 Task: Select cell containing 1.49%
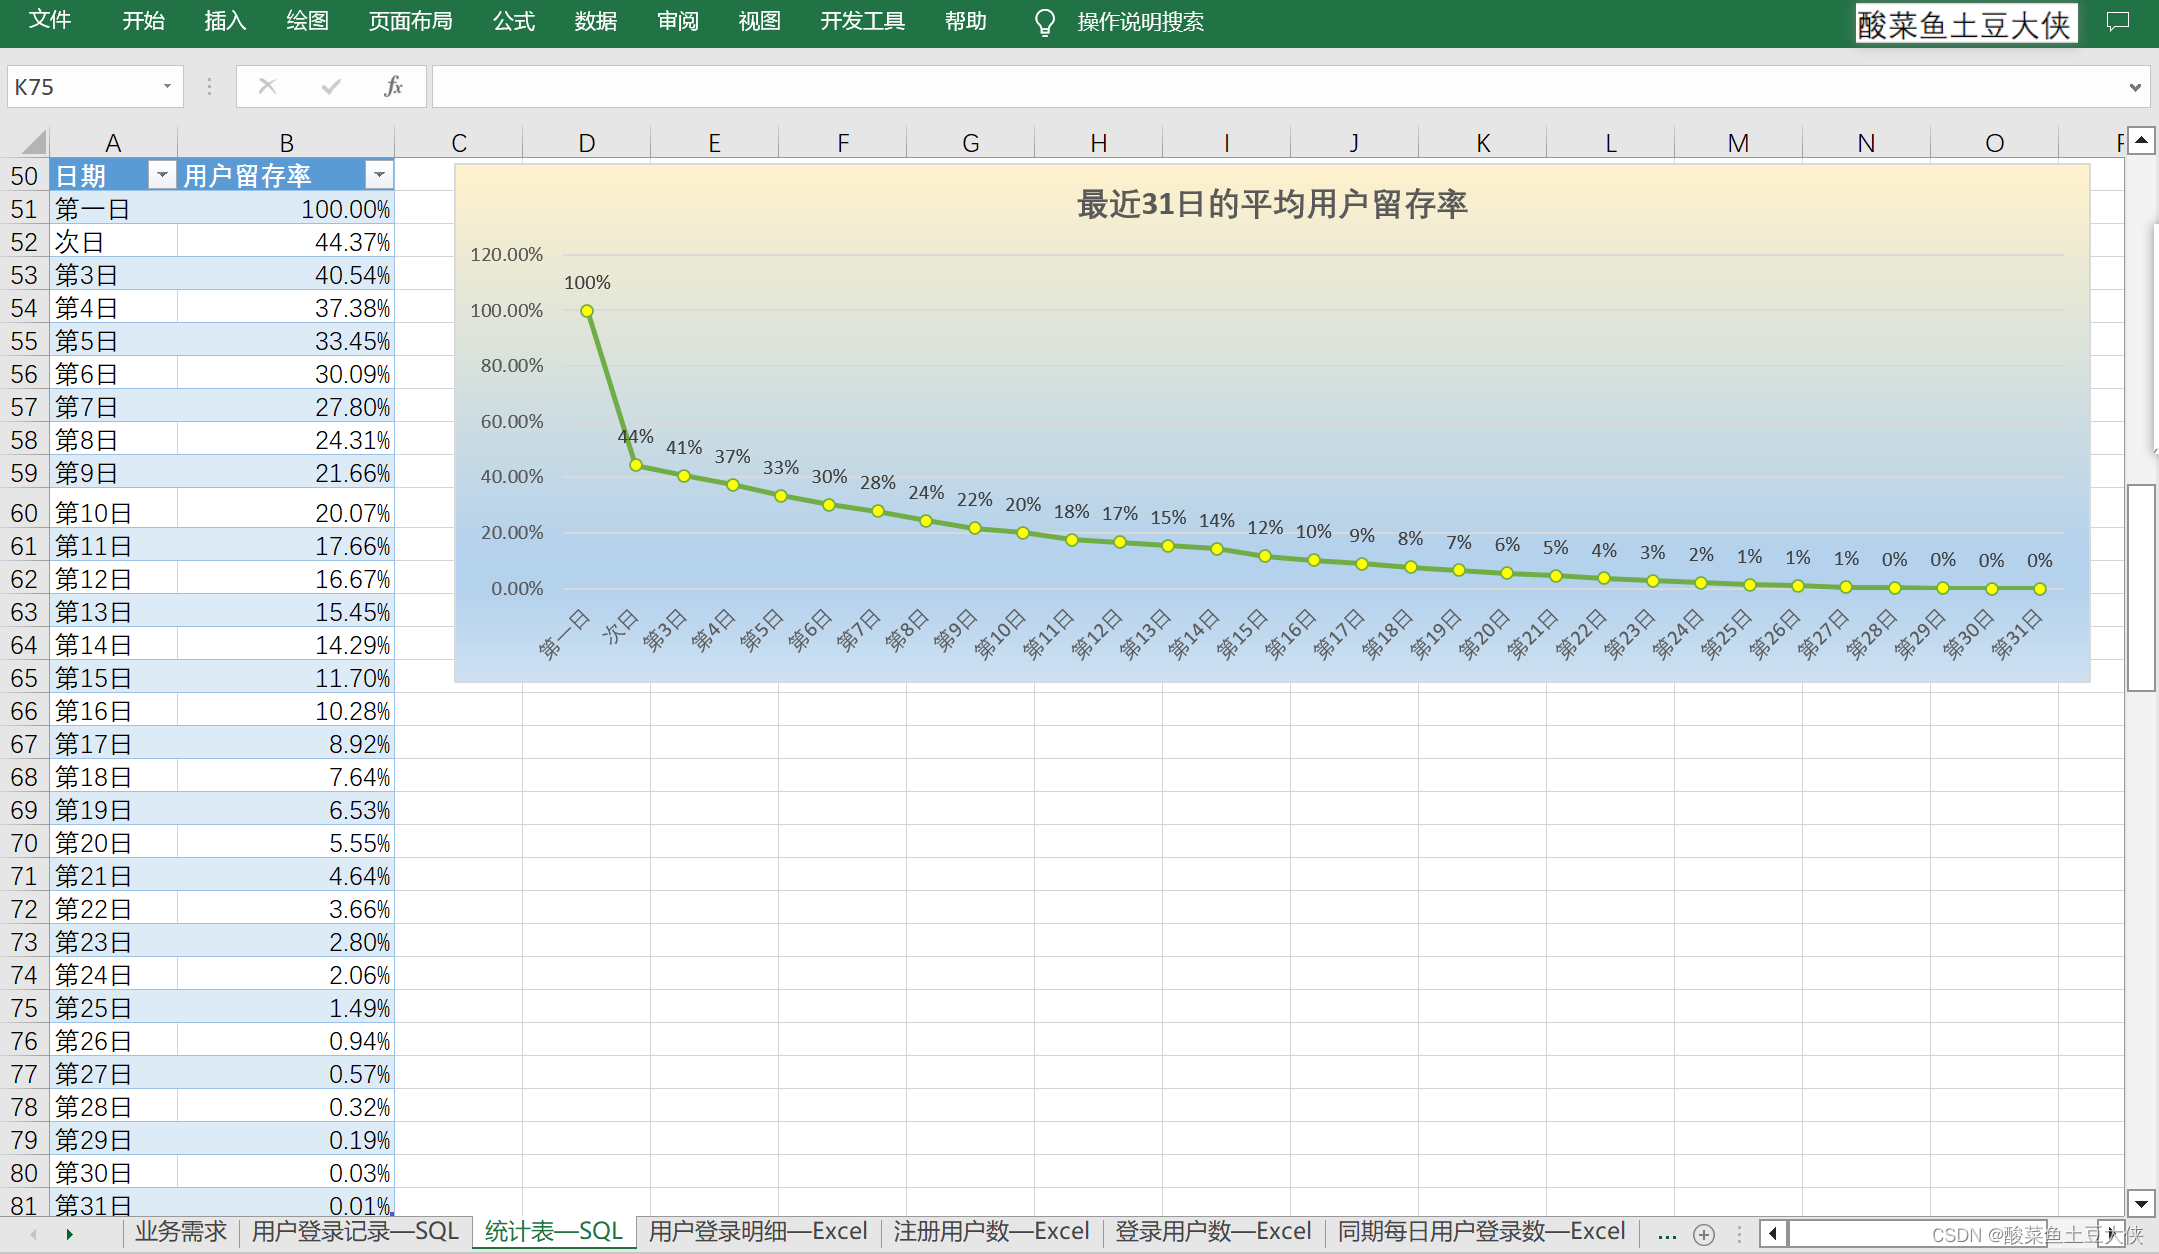(286, 1008)
